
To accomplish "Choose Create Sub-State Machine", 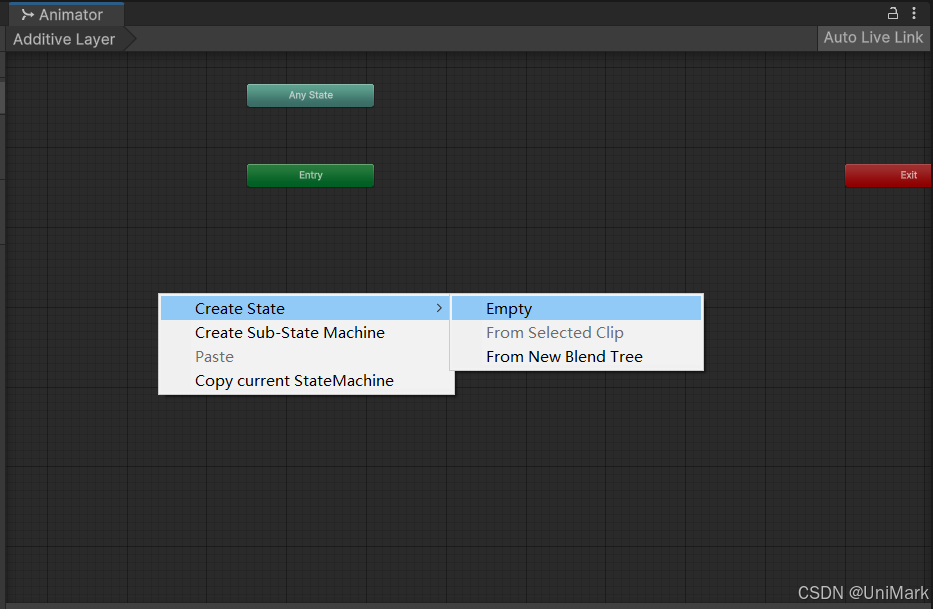I will [305, 333].
